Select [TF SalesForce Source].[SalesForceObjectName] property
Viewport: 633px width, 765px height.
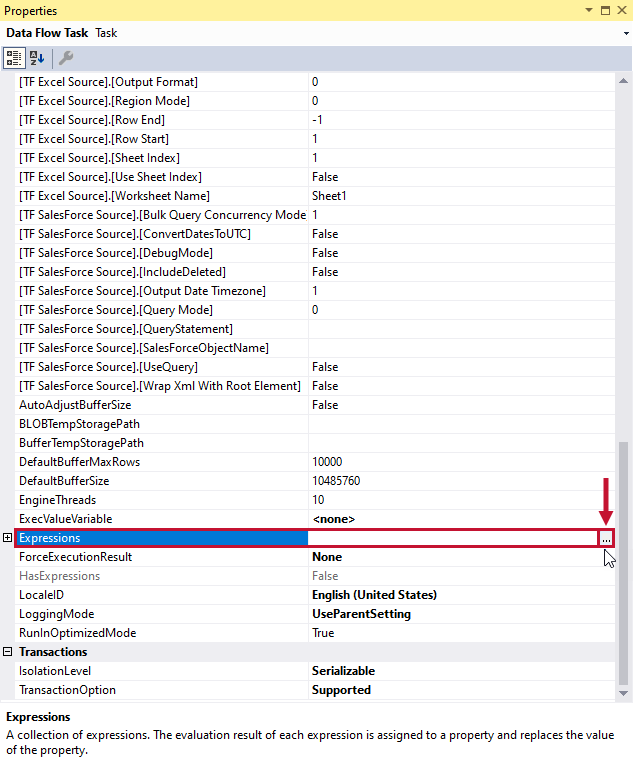click(x=143, y=348)
